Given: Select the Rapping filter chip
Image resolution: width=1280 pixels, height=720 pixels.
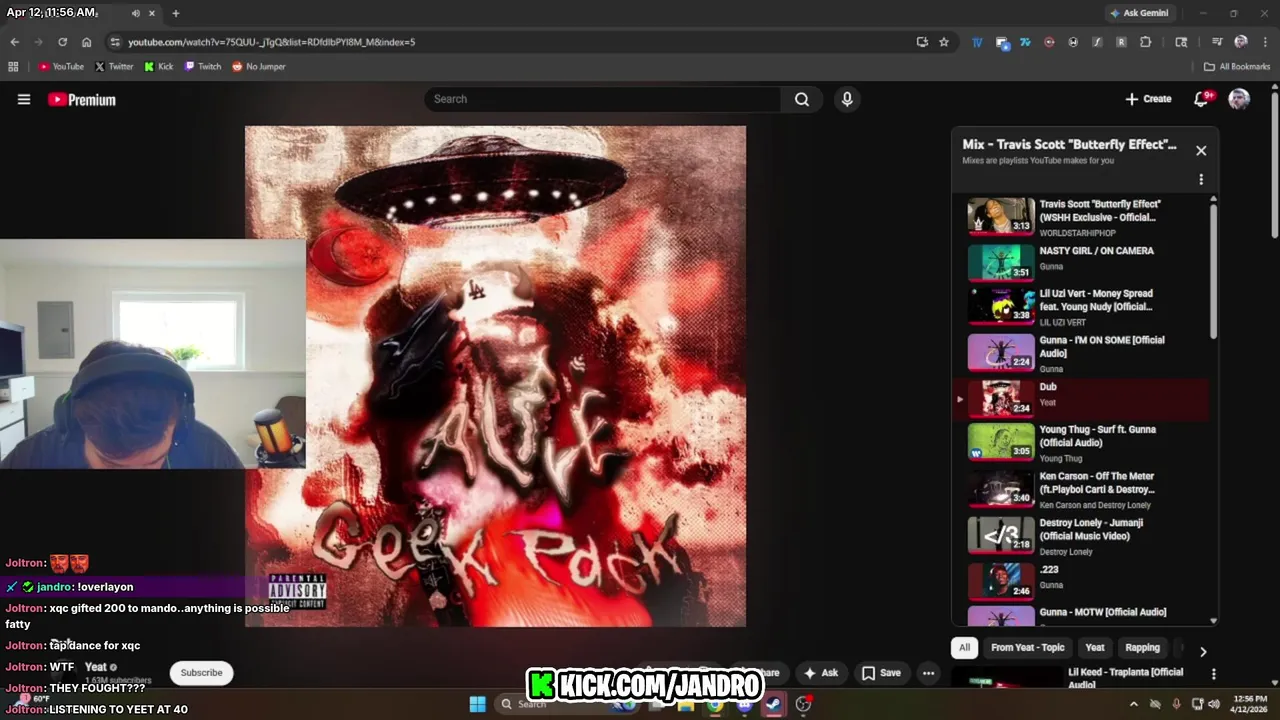Looking at the screenshot, I should coord(1142,648).
